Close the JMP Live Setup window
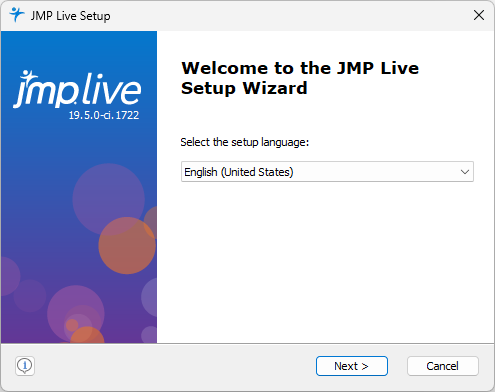 pyautogui.click(x=479, y=15)
